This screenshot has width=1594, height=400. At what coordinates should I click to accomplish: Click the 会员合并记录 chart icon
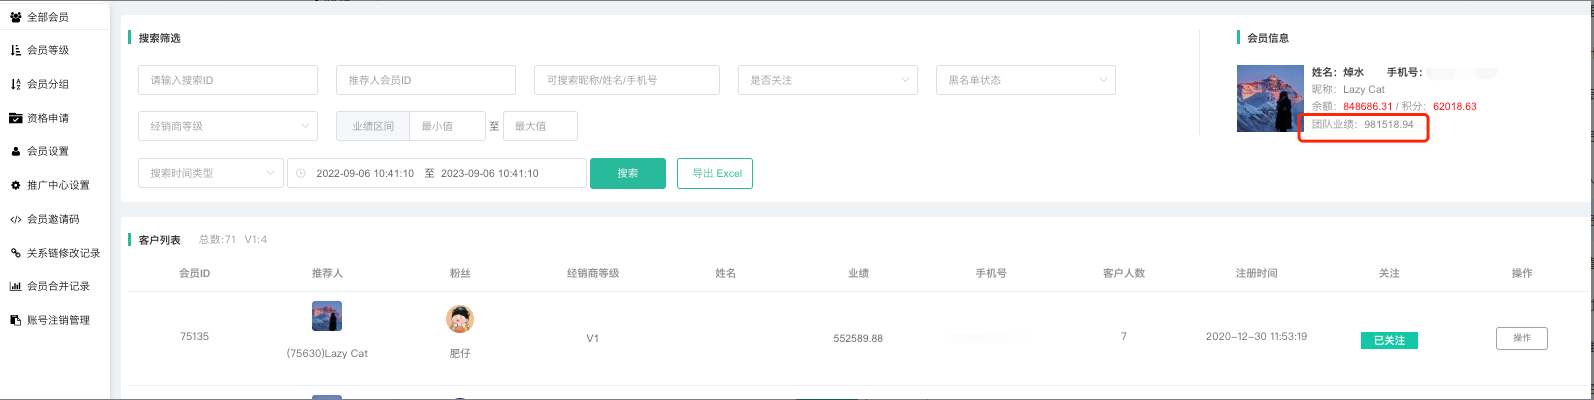pyautogui.click(x=16, y=287)
